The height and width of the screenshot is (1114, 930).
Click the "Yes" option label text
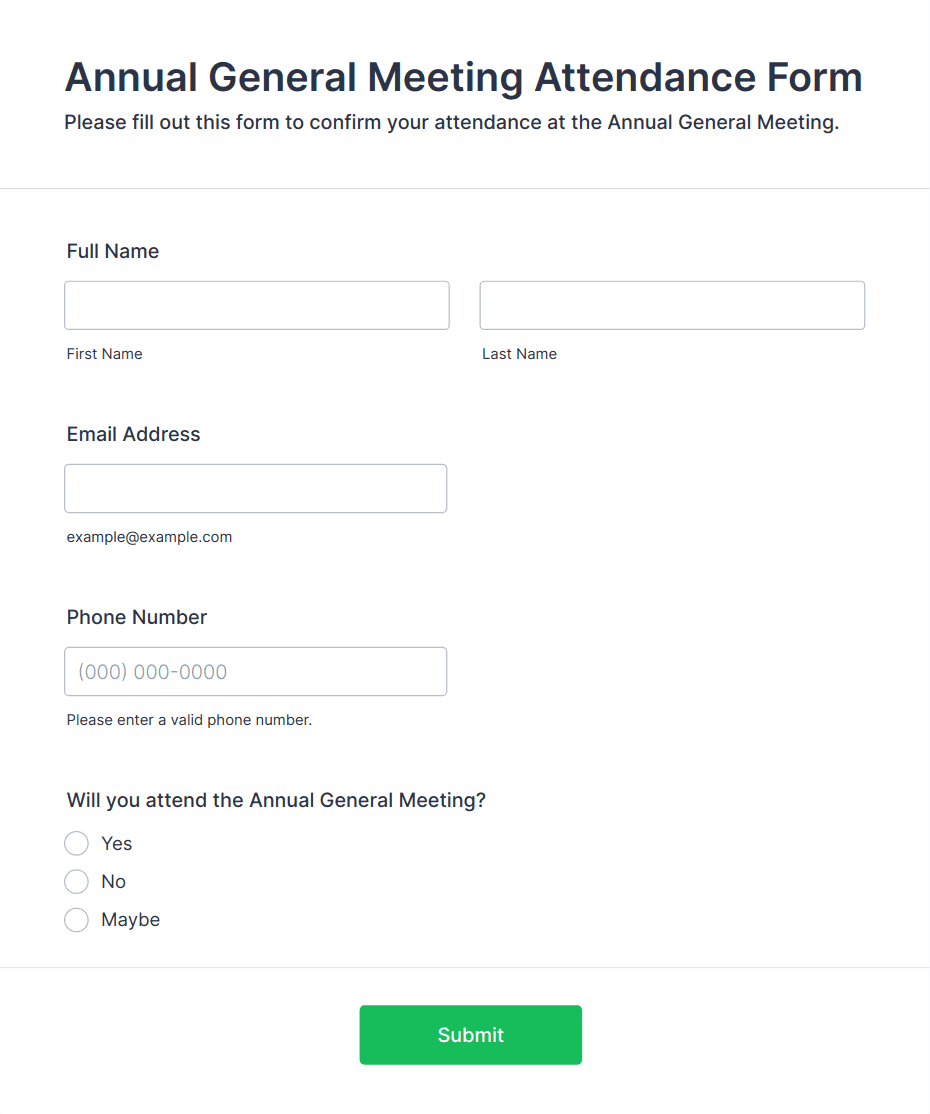(x=117, y=843)
